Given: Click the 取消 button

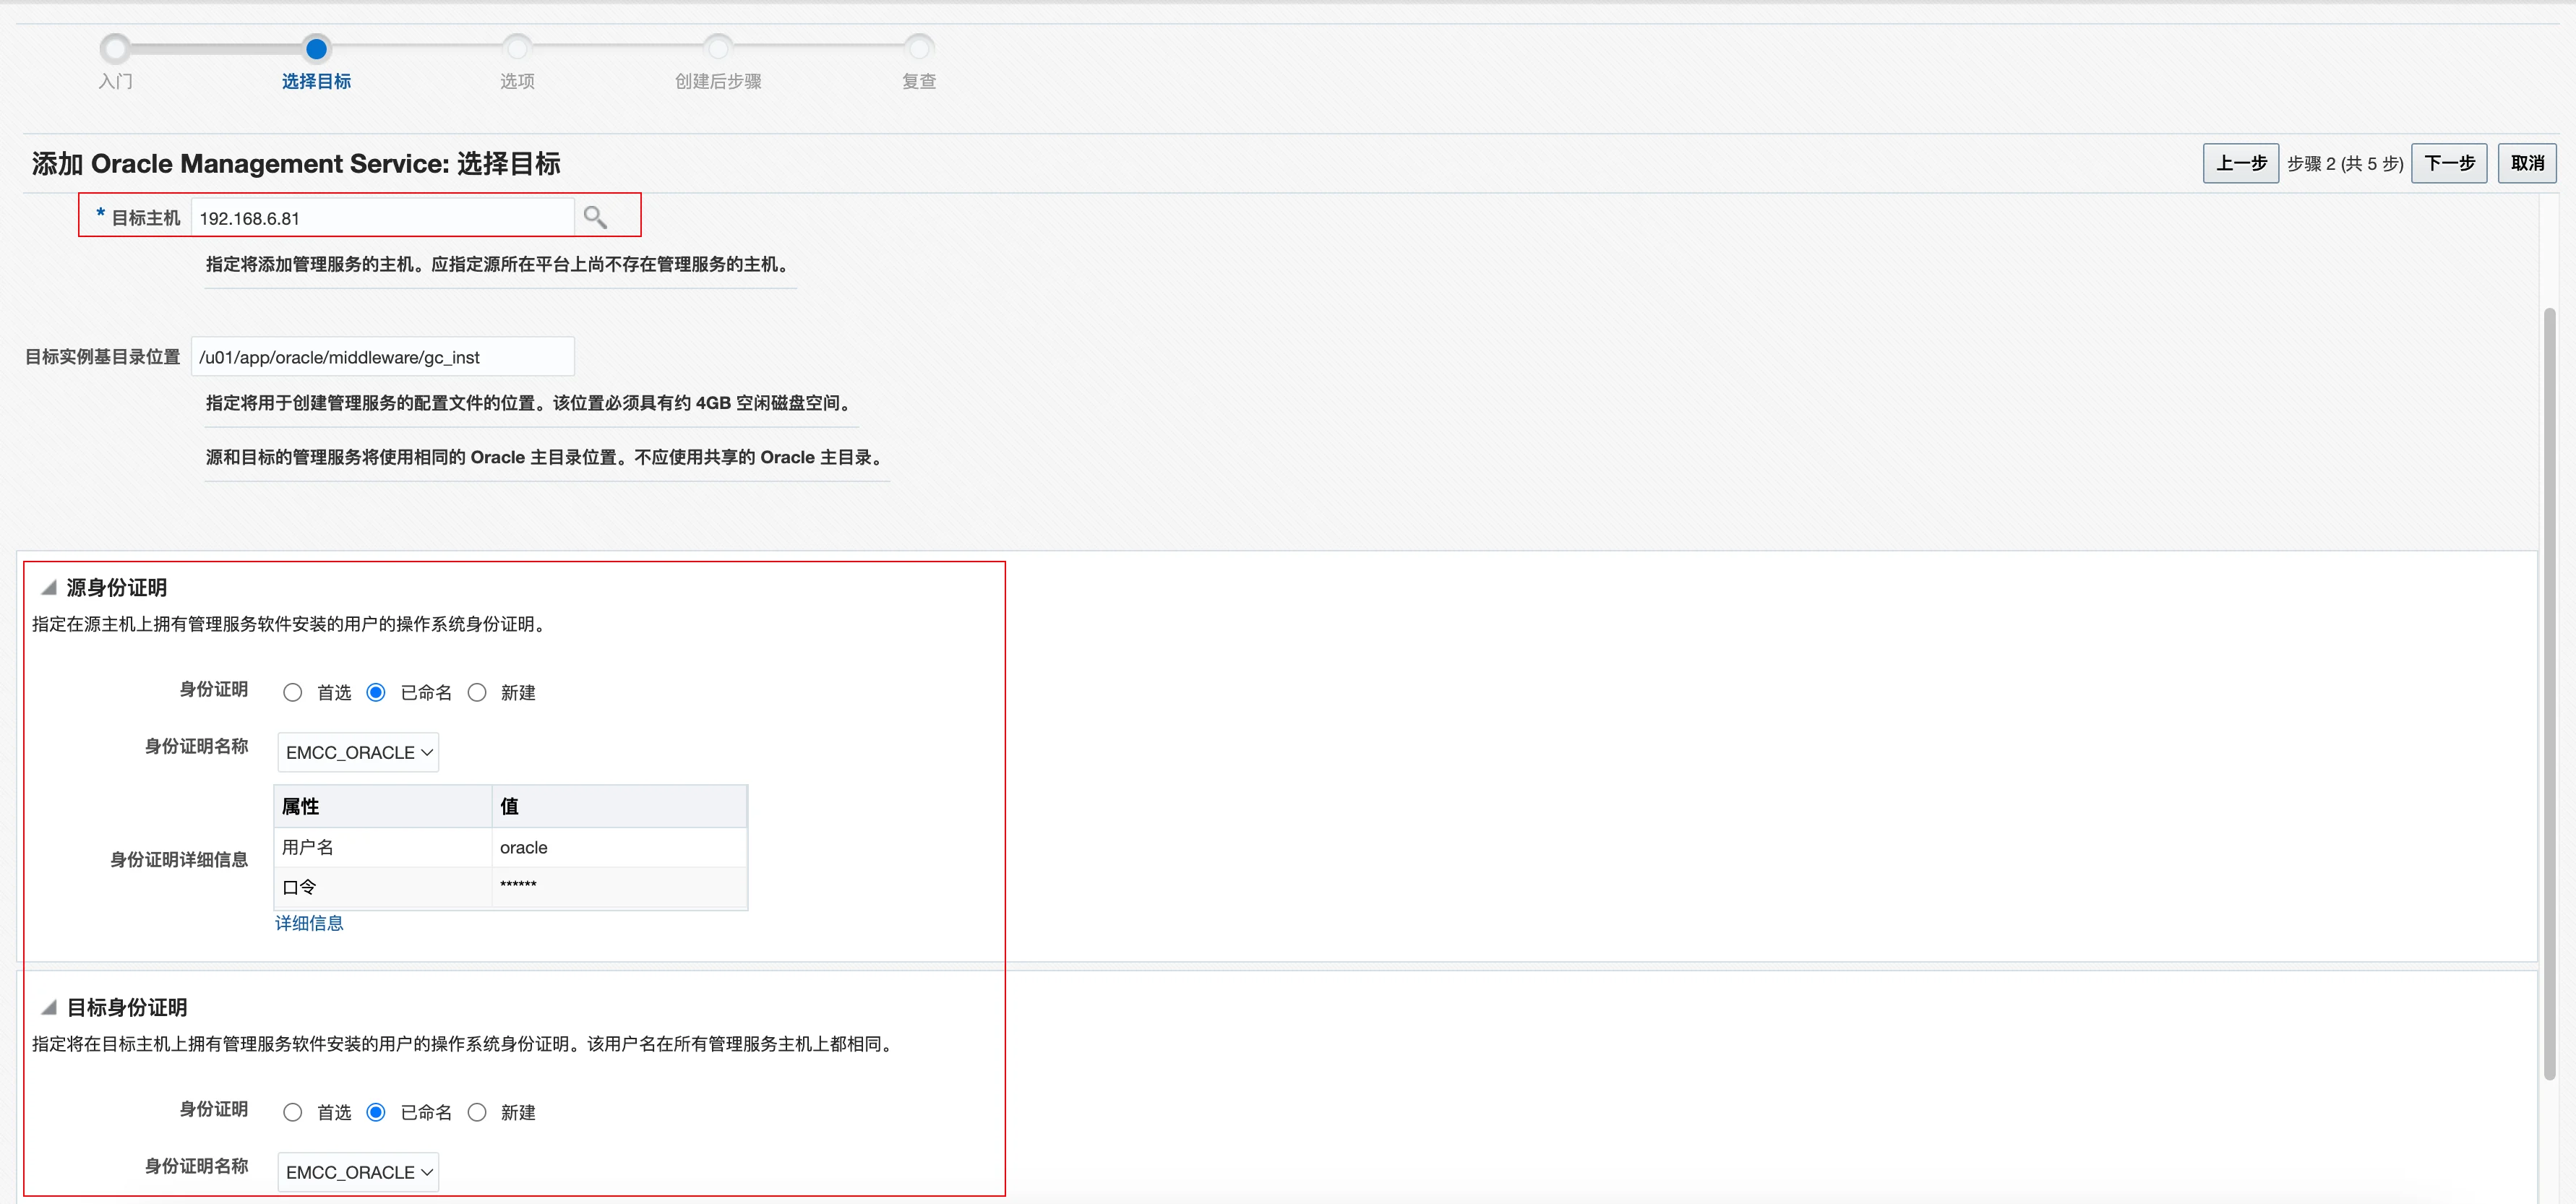Looking at the screenshot, I should coord(2526,163).
